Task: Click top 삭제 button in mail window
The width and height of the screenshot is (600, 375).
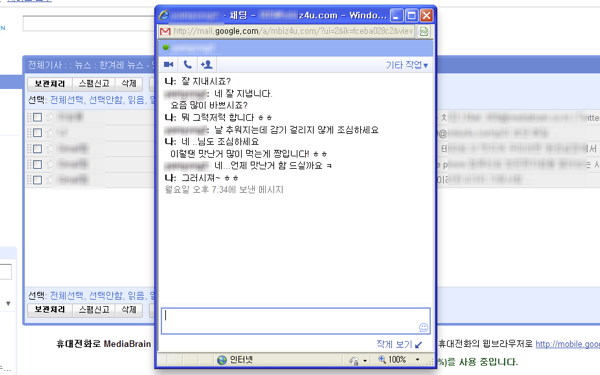Action: pos(129,83)
